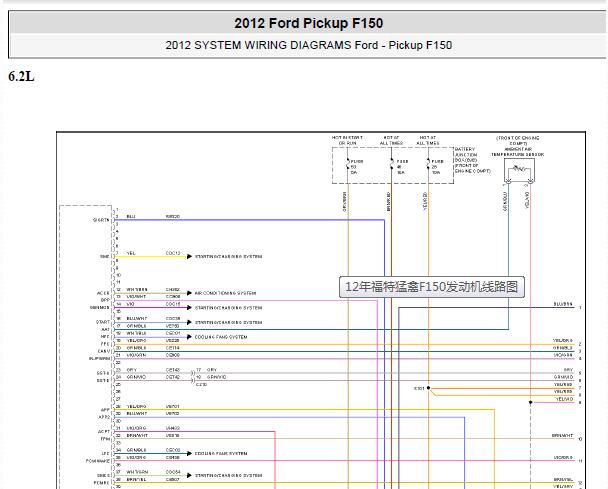
Task: Click the "YEL/ORG" wire label at pin 28
Action: 136,406
